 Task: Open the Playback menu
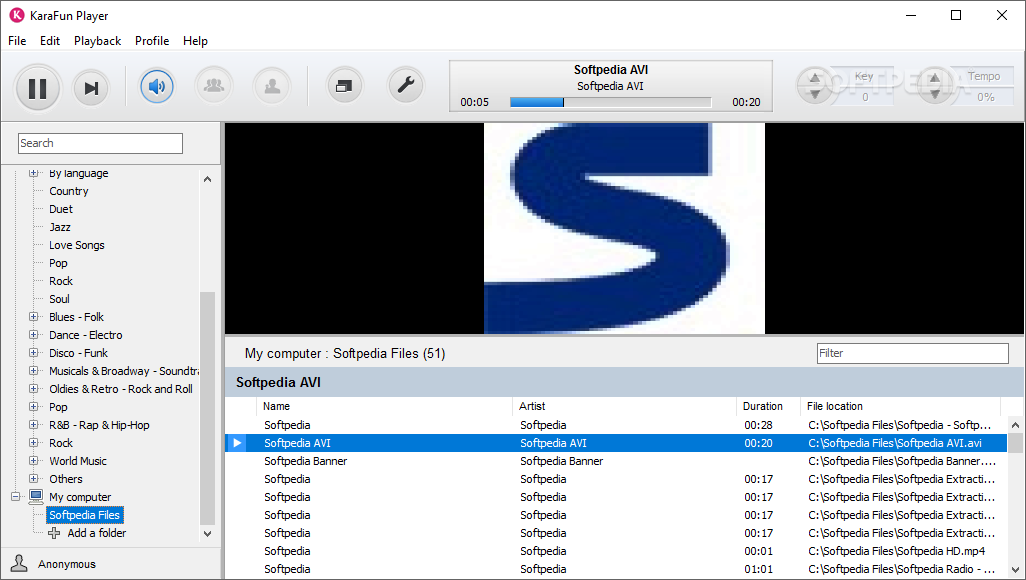click(x=97, y=41)
